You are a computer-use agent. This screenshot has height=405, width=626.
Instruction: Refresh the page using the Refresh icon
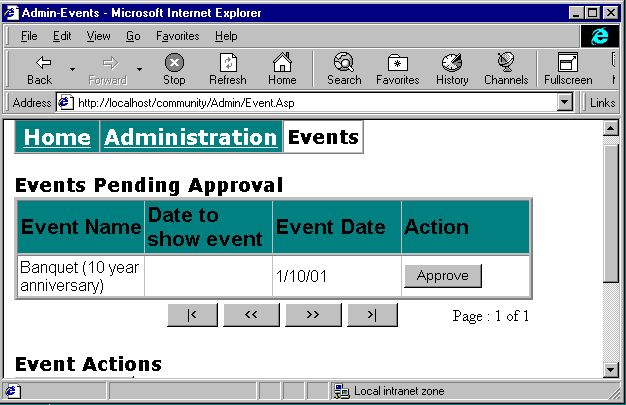point(227,62)
